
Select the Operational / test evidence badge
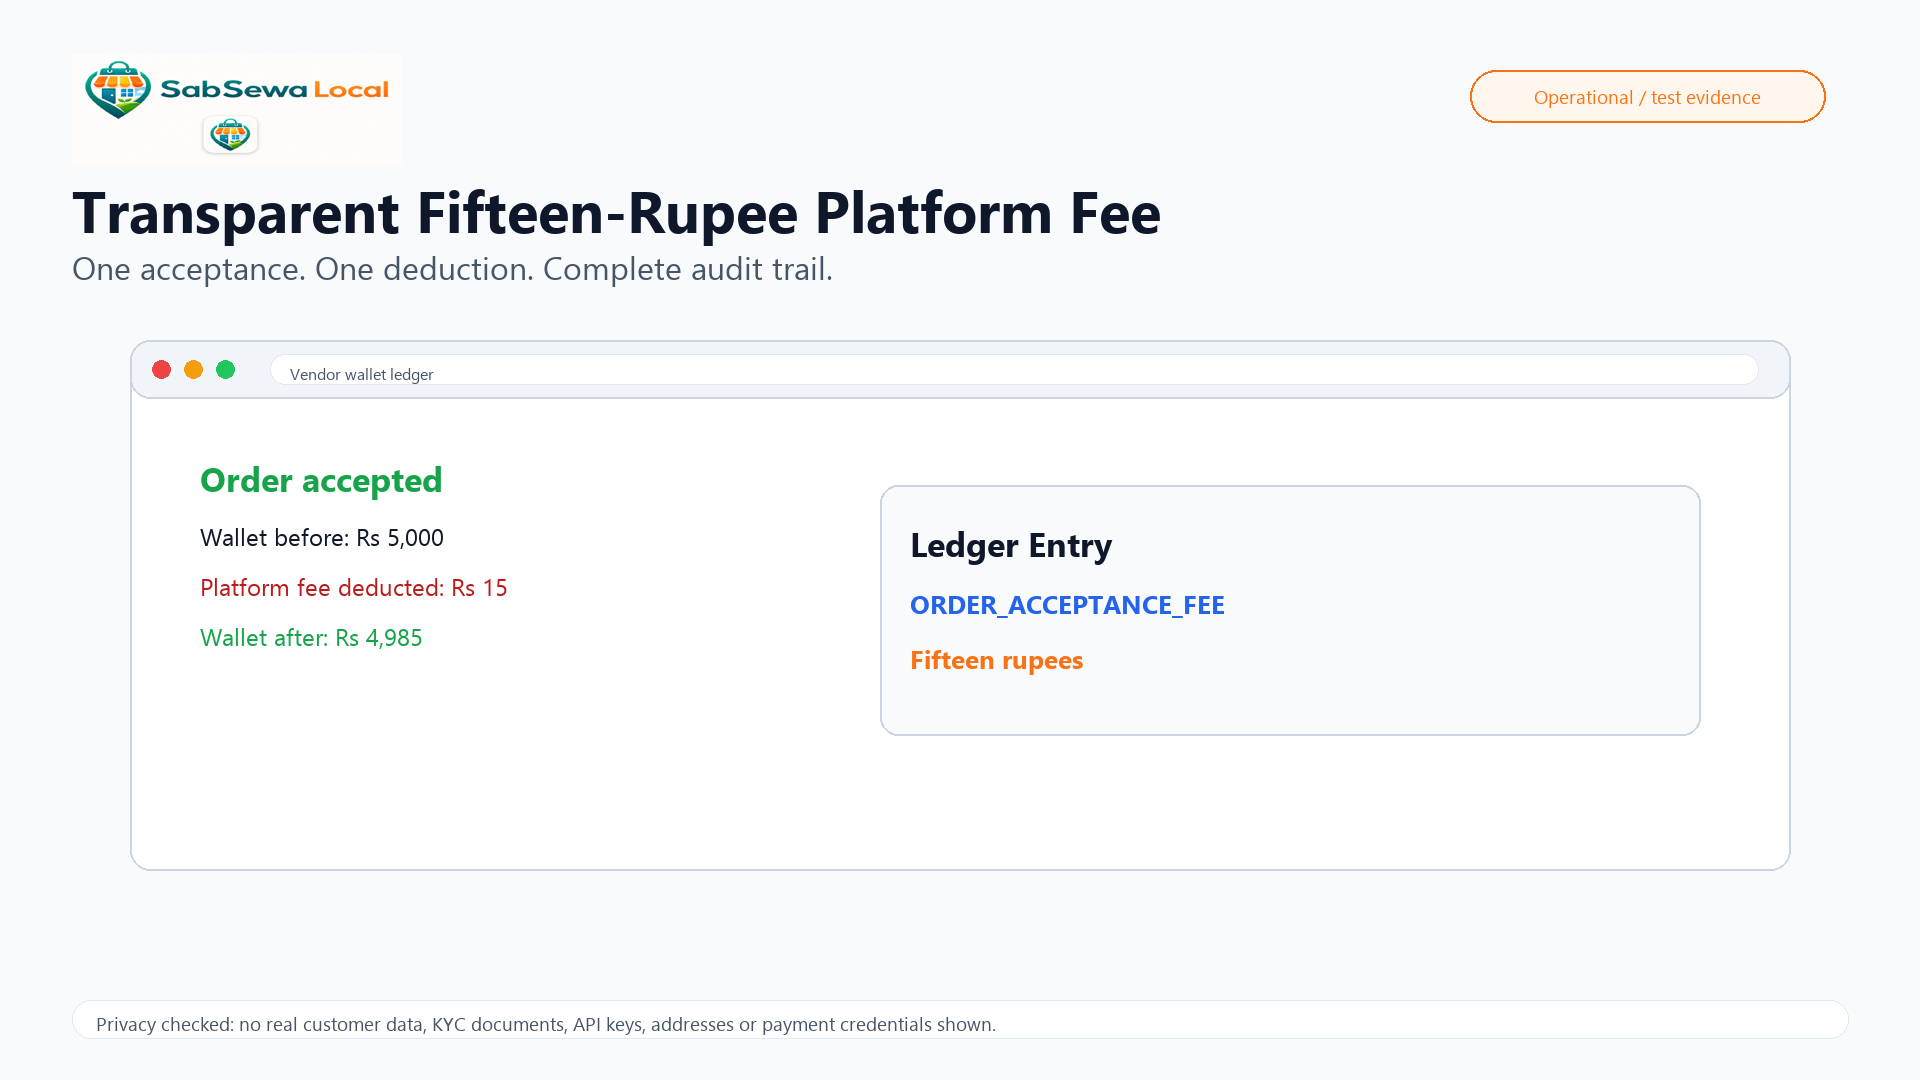[x=1647, y=97]
